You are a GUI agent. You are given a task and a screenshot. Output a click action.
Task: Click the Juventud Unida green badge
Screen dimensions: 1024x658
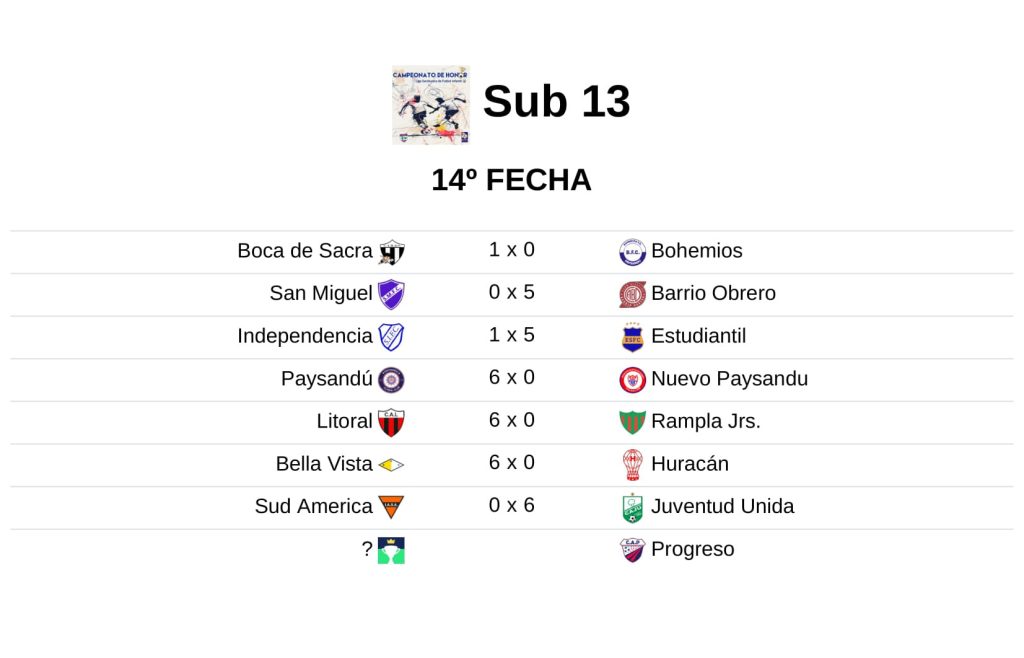[x=632, y=508]
